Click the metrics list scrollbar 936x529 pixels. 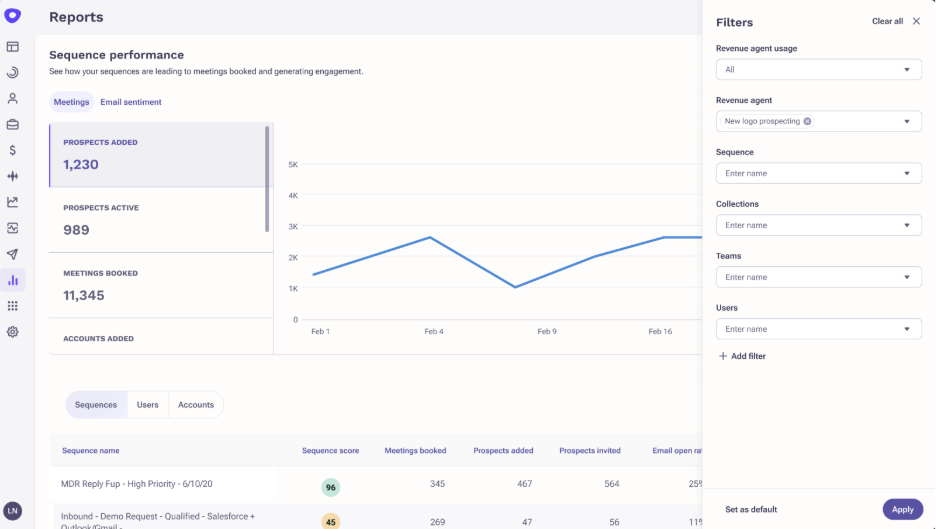(x=267, y=179)
